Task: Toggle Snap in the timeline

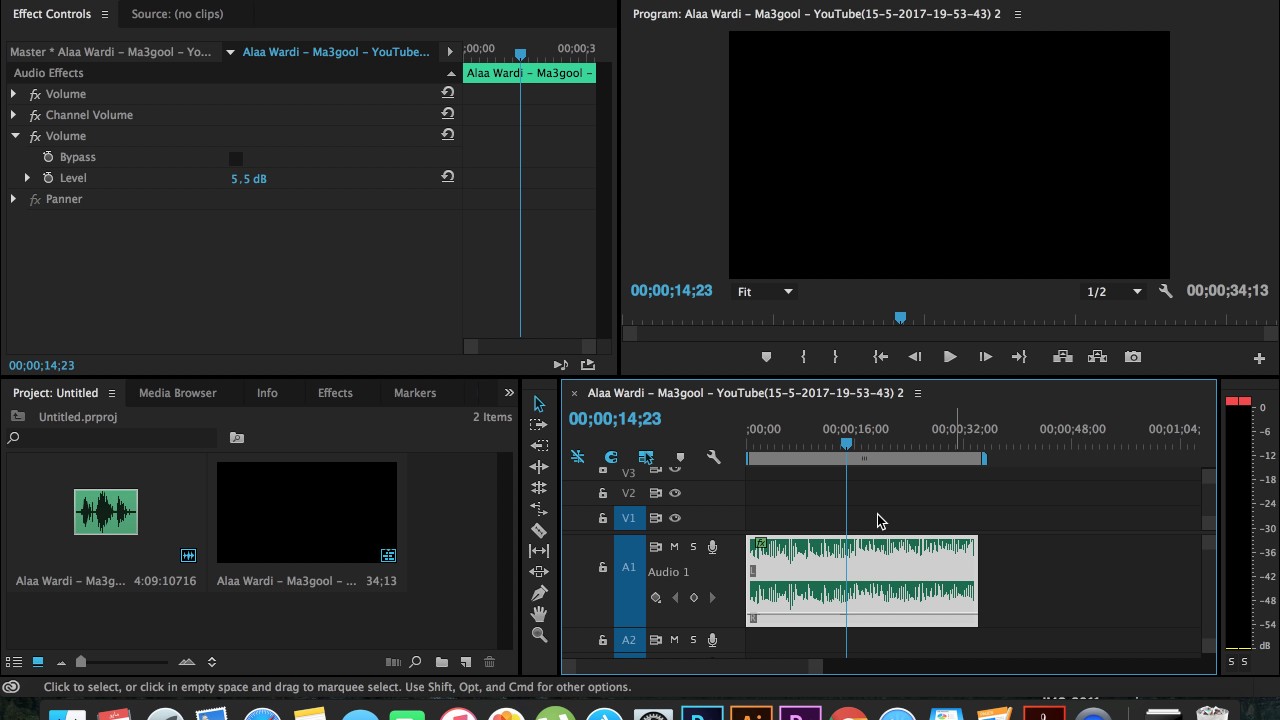Action: (x=611, y=457)
